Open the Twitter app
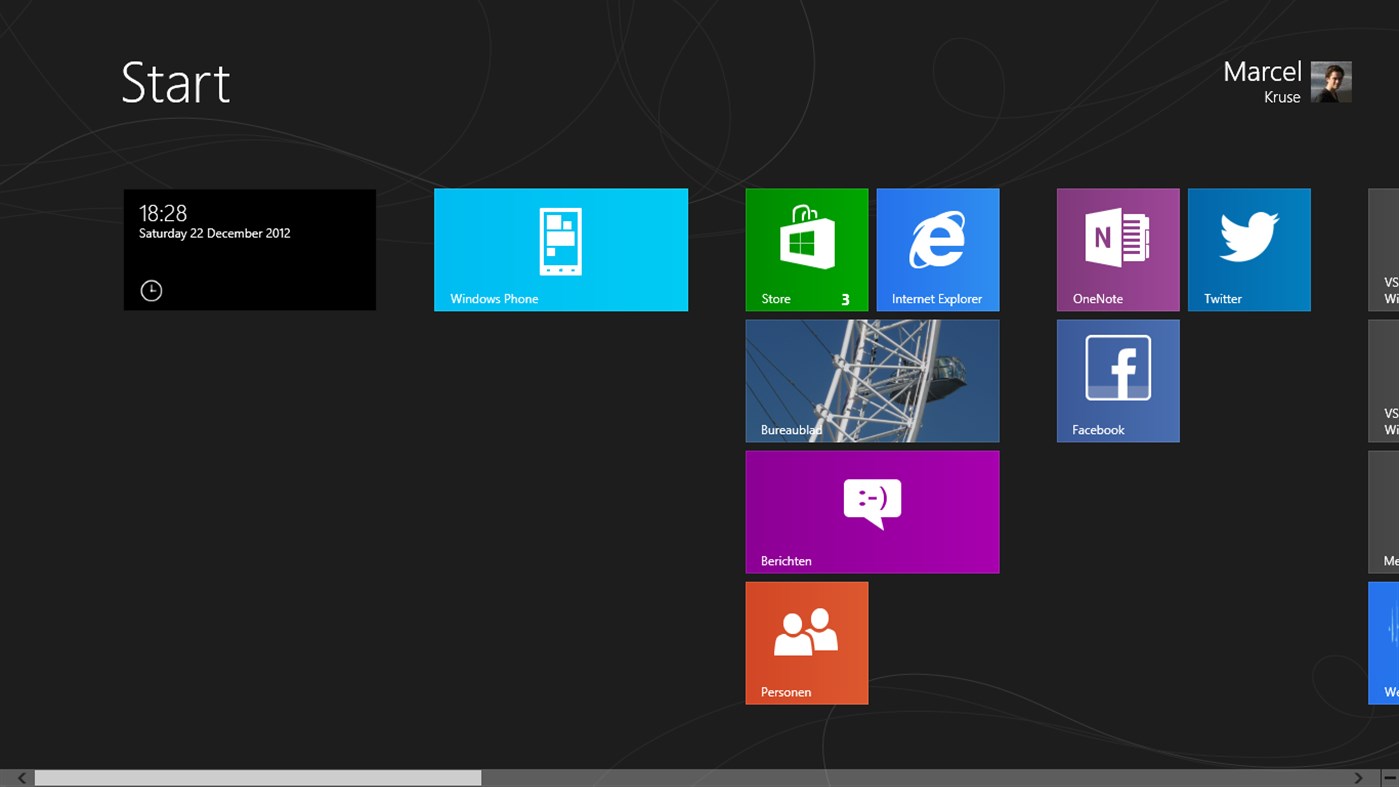Viewport: 1399px width, 787px height. [1248, 249]
